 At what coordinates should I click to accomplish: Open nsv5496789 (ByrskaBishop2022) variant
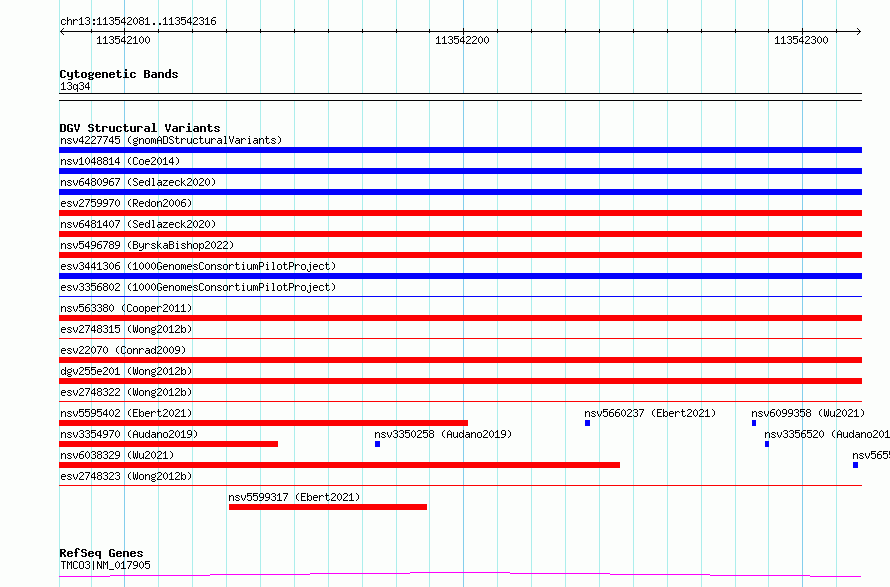147,245
